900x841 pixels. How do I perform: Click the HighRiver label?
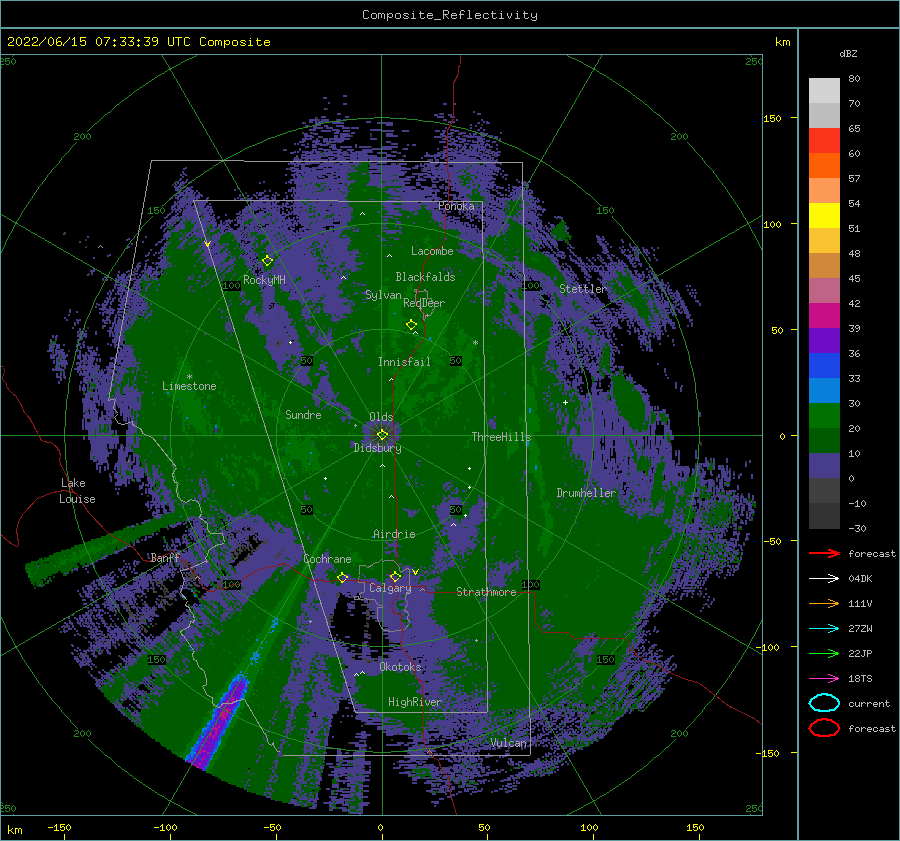[x=414, y=702]
